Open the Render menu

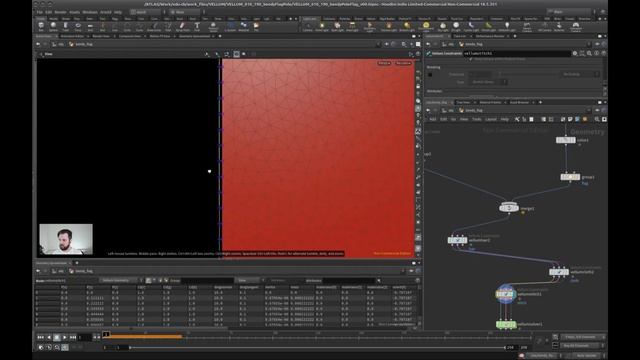[x=60, y=12]
